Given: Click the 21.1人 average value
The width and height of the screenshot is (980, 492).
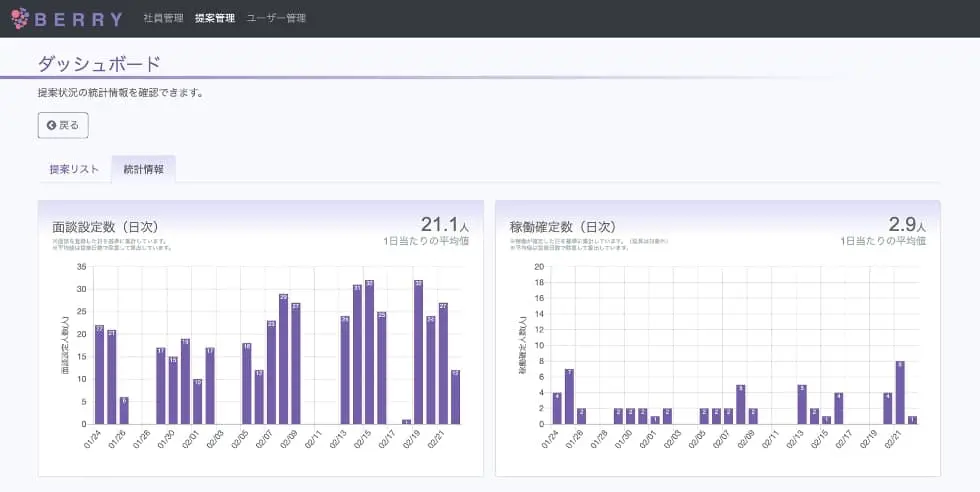Looking at the screenshot, I should [x=444, y=224].
